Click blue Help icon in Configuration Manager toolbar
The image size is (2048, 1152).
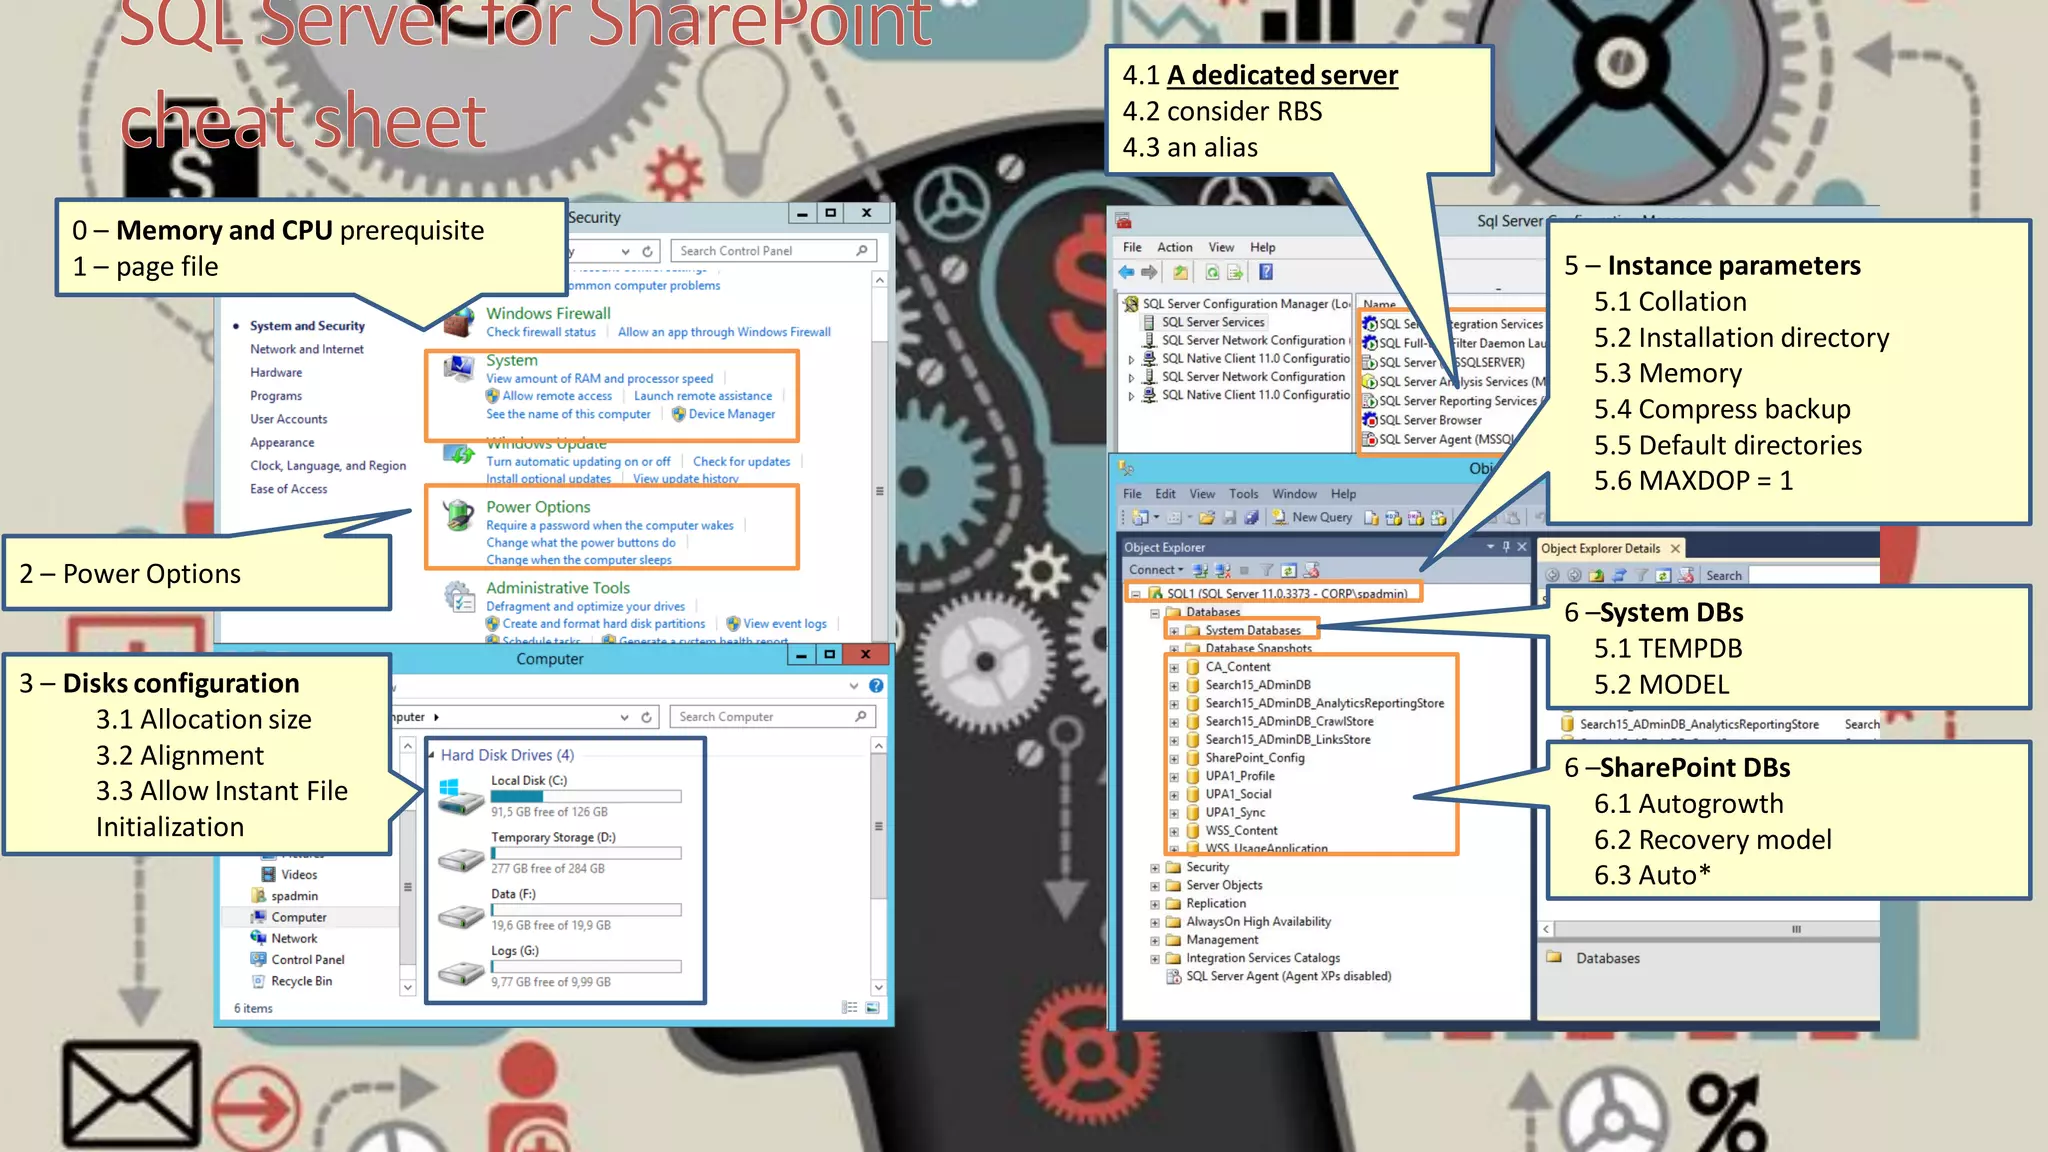[1266, 272]
